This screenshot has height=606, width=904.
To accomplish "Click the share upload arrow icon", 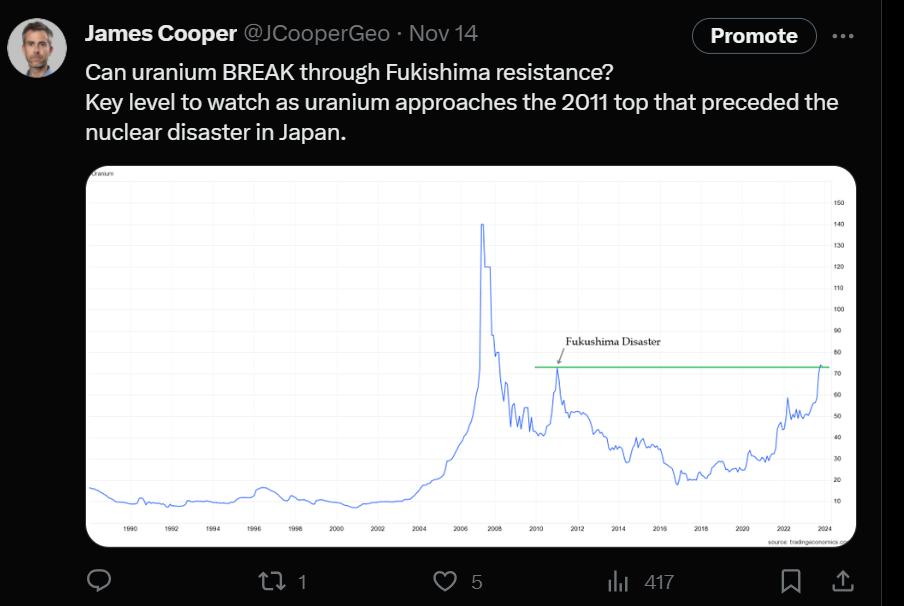I will [842, 581].
